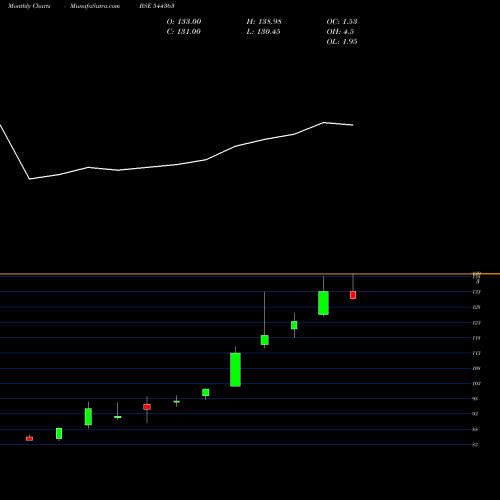This screenshot has height=500, width=500.
Task: Click the '88' price axis label
Action: [x=476, y=429]
